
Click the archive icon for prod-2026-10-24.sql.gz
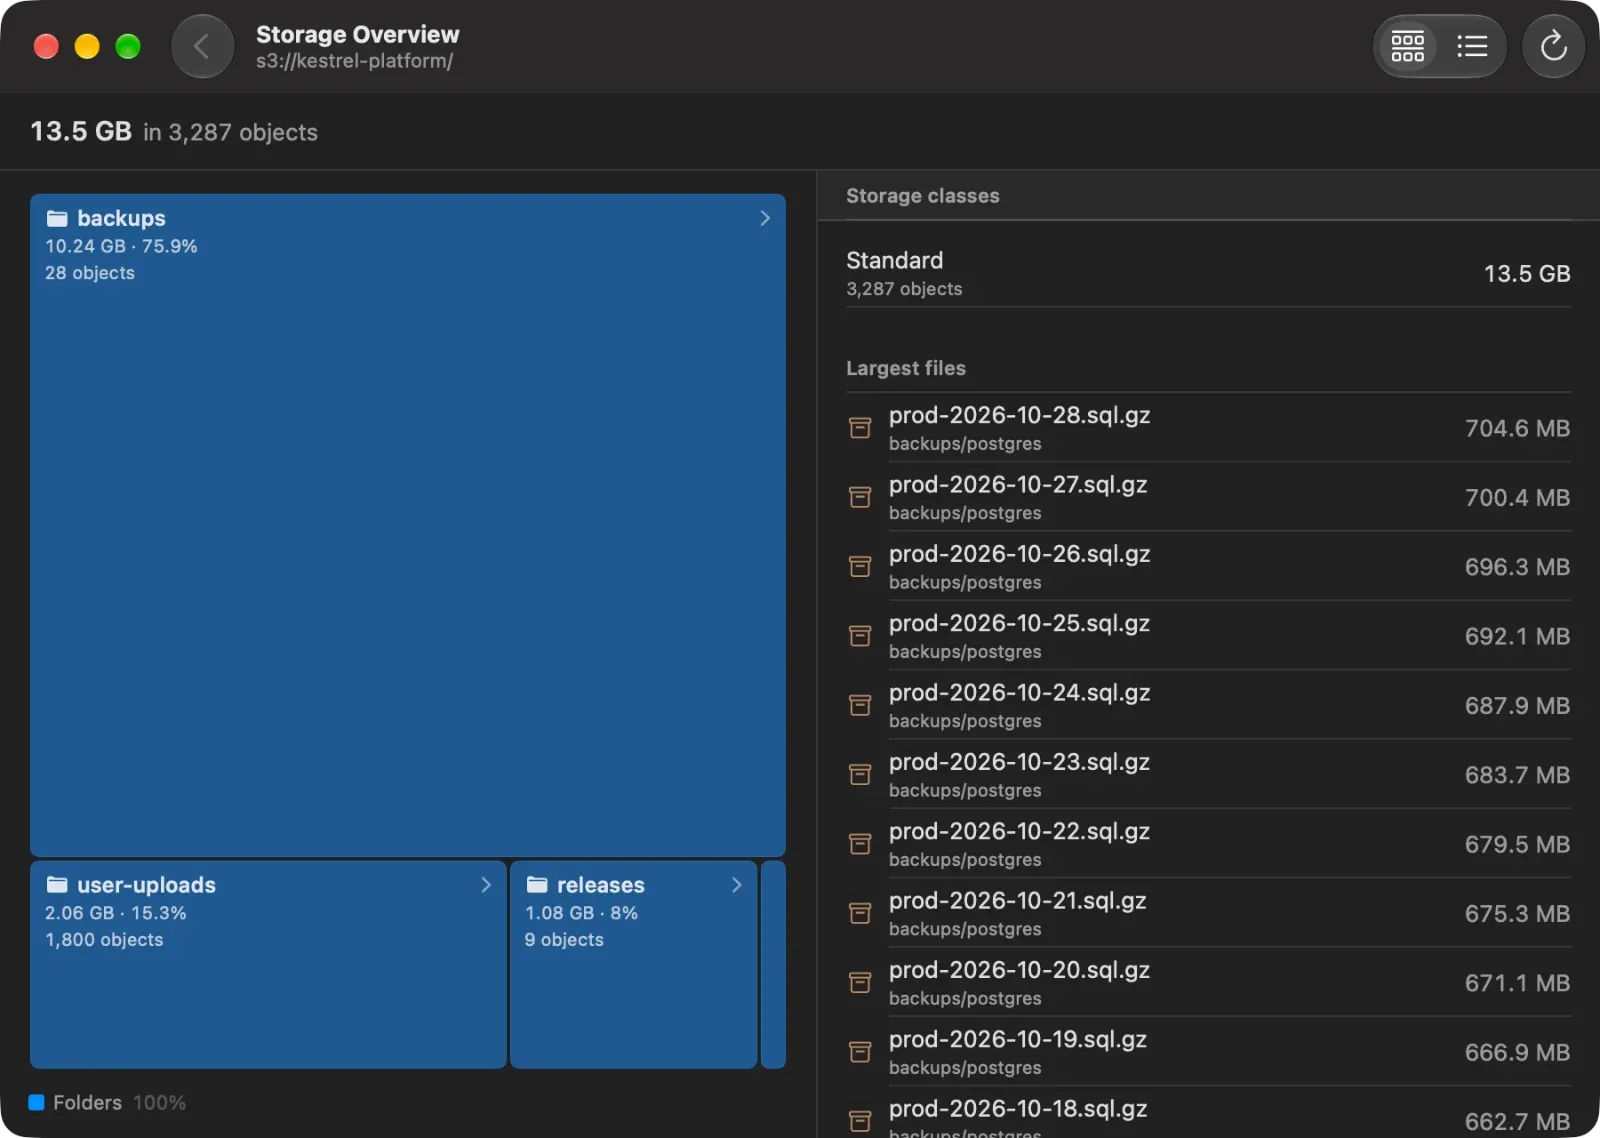[x=860, y=705]
